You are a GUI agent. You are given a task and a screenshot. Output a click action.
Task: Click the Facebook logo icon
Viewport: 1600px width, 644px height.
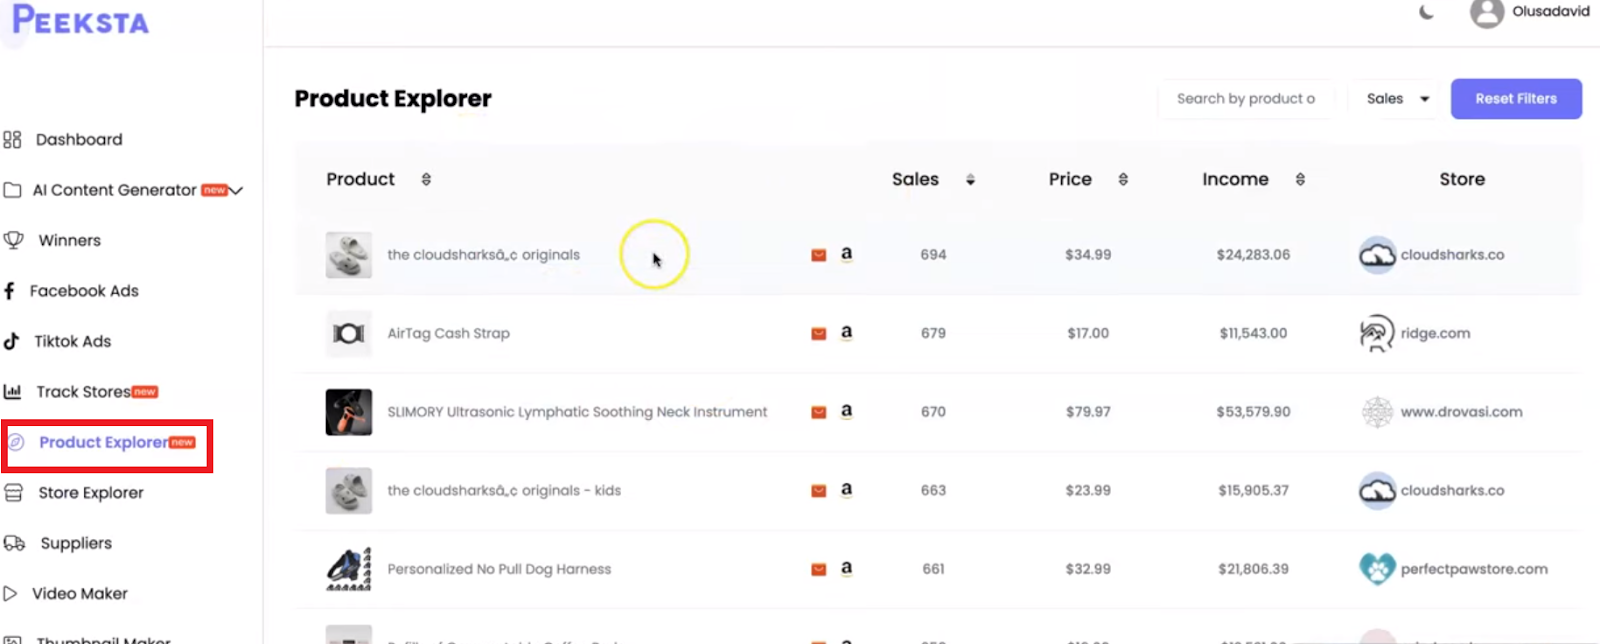point(10,291)
